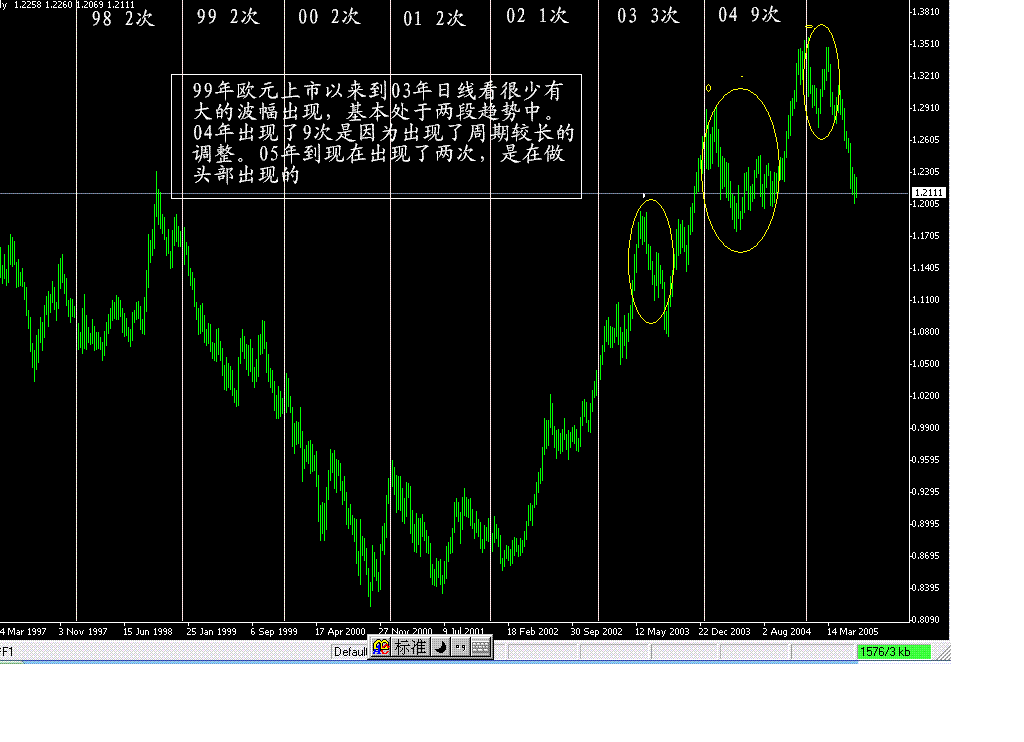Click the 6 Sep 1999 date label
1024x742 pixels.
tap(274, 632)
